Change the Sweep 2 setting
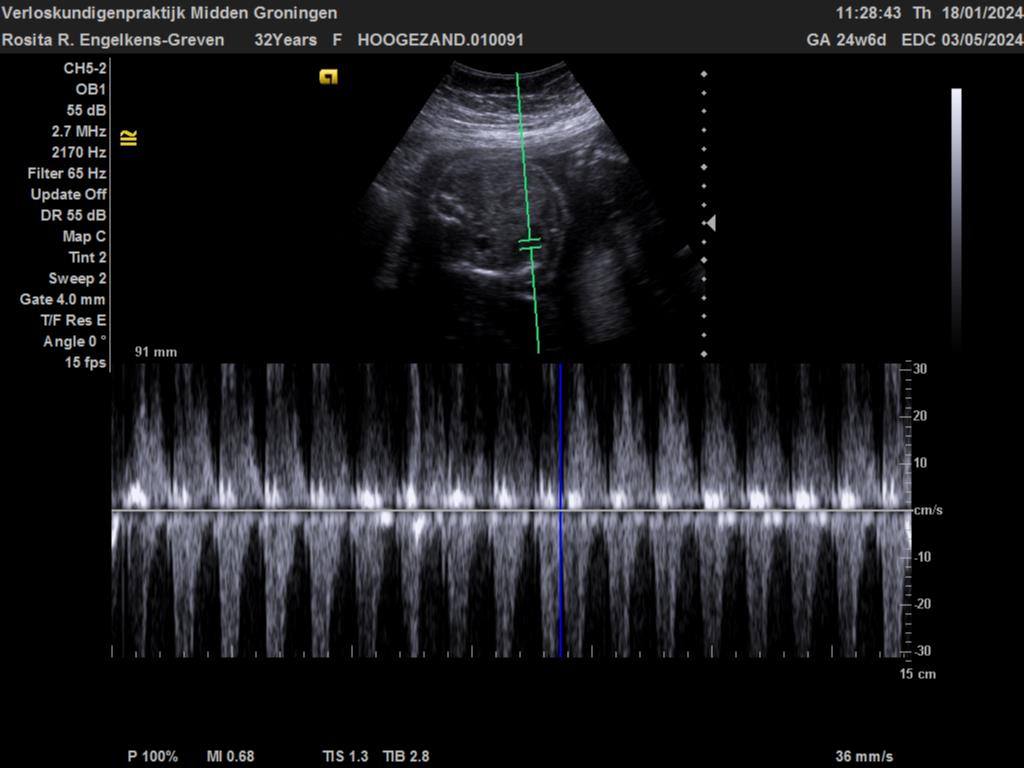1024x768 pixels. (77, 278)
